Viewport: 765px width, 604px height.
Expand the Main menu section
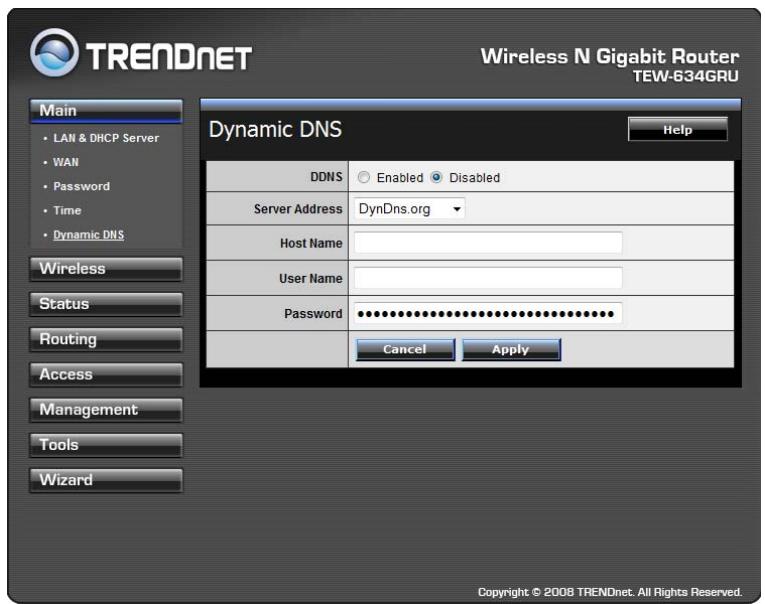coord(106,111)
